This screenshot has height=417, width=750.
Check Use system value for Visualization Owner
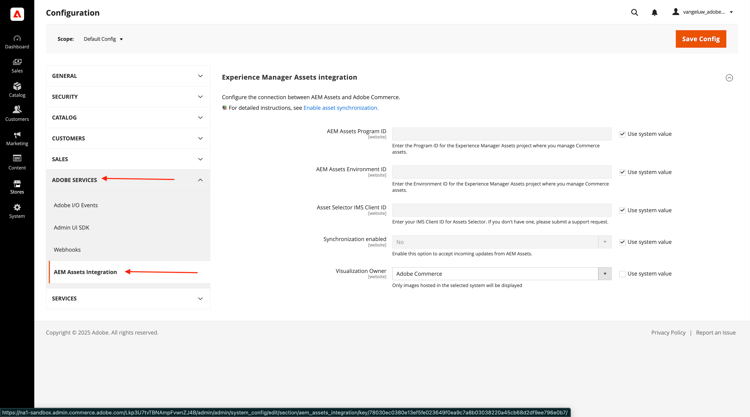pos(622,274)
